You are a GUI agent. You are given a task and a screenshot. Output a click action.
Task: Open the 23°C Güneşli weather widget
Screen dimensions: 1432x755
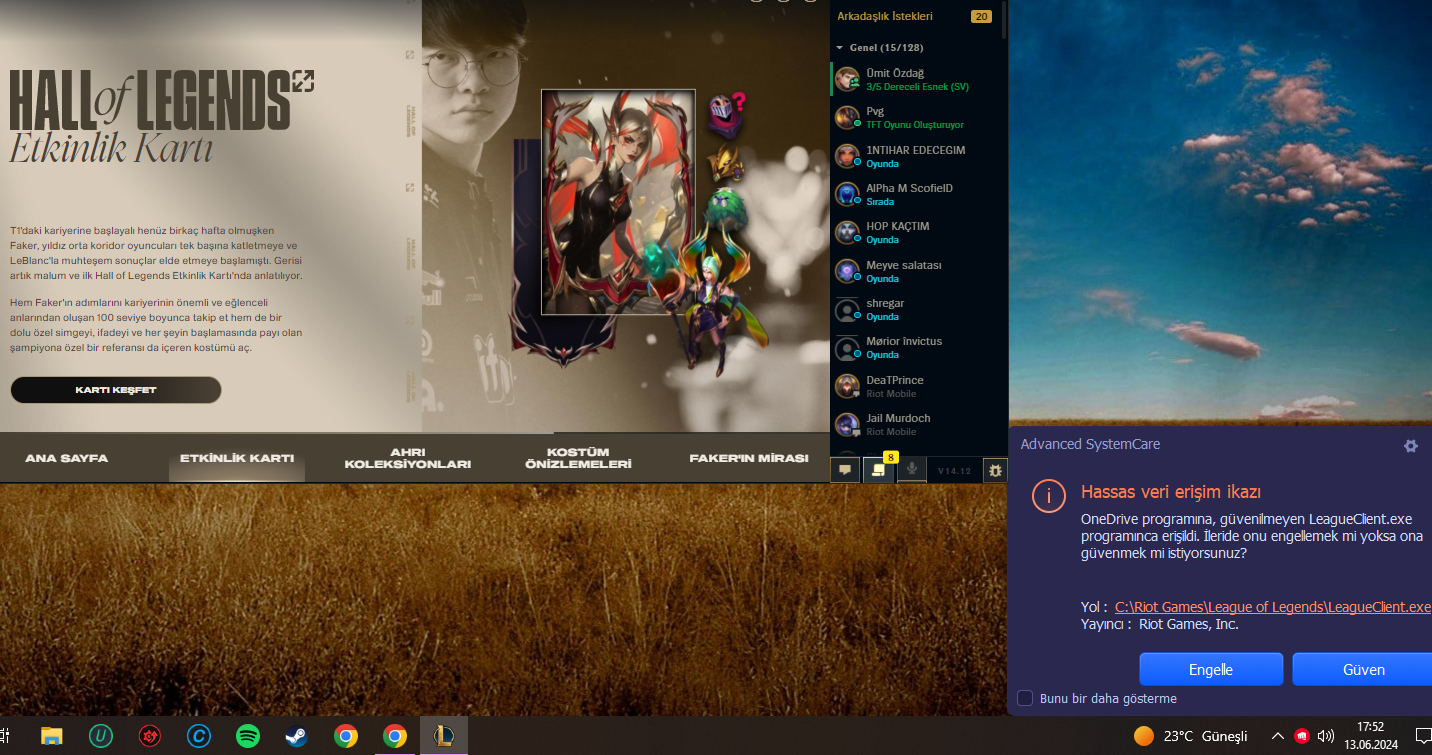1190,736
